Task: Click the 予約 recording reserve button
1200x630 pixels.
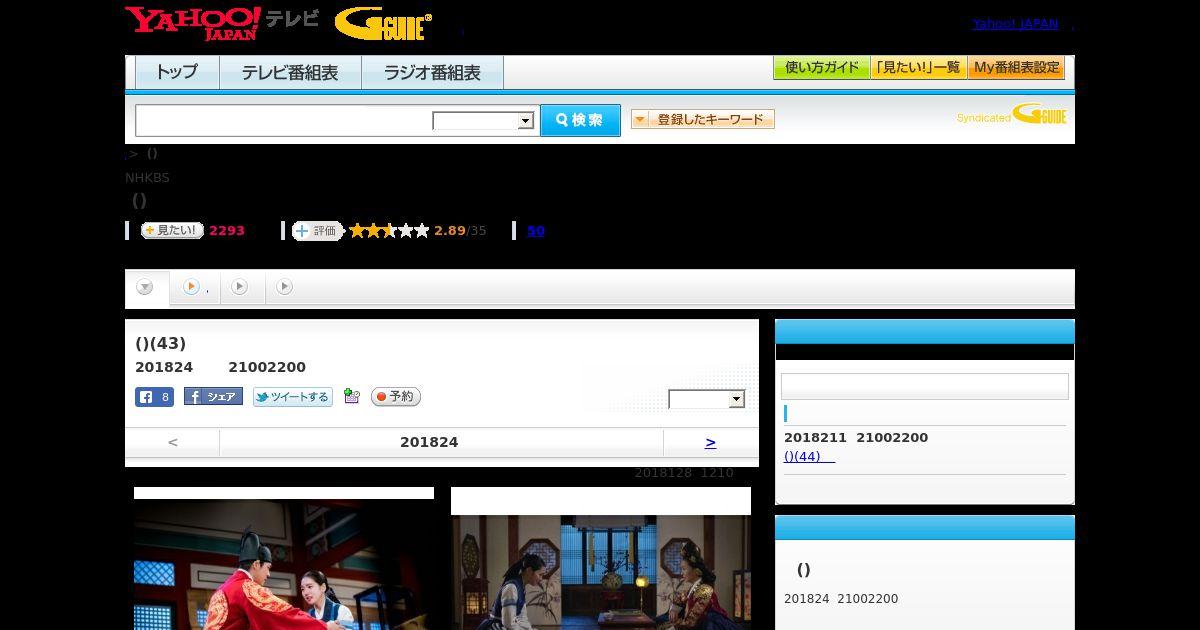Action: [x=396, y=397]
